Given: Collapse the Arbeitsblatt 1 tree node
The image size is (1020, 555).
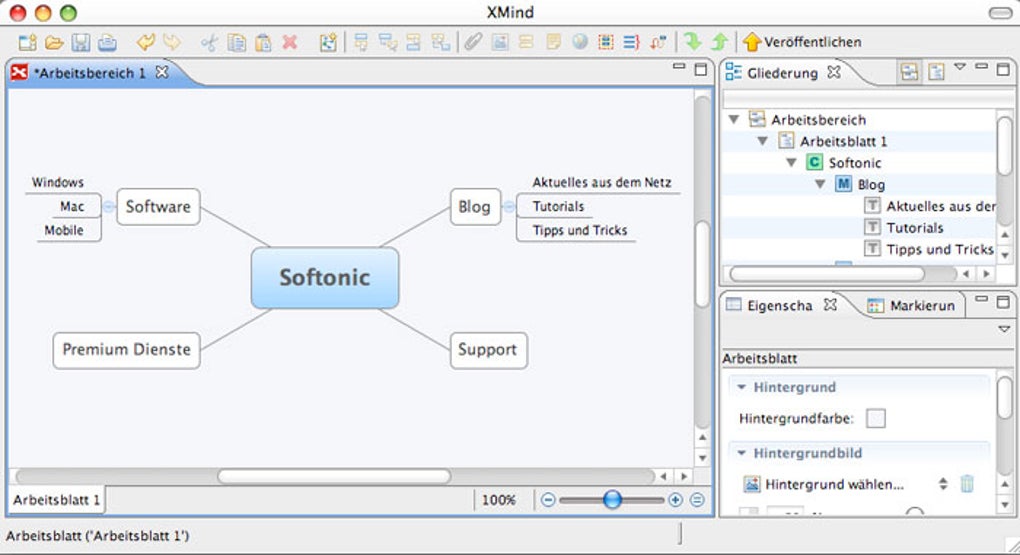Looking at the screenshot, I should click(x=763, y=141).
